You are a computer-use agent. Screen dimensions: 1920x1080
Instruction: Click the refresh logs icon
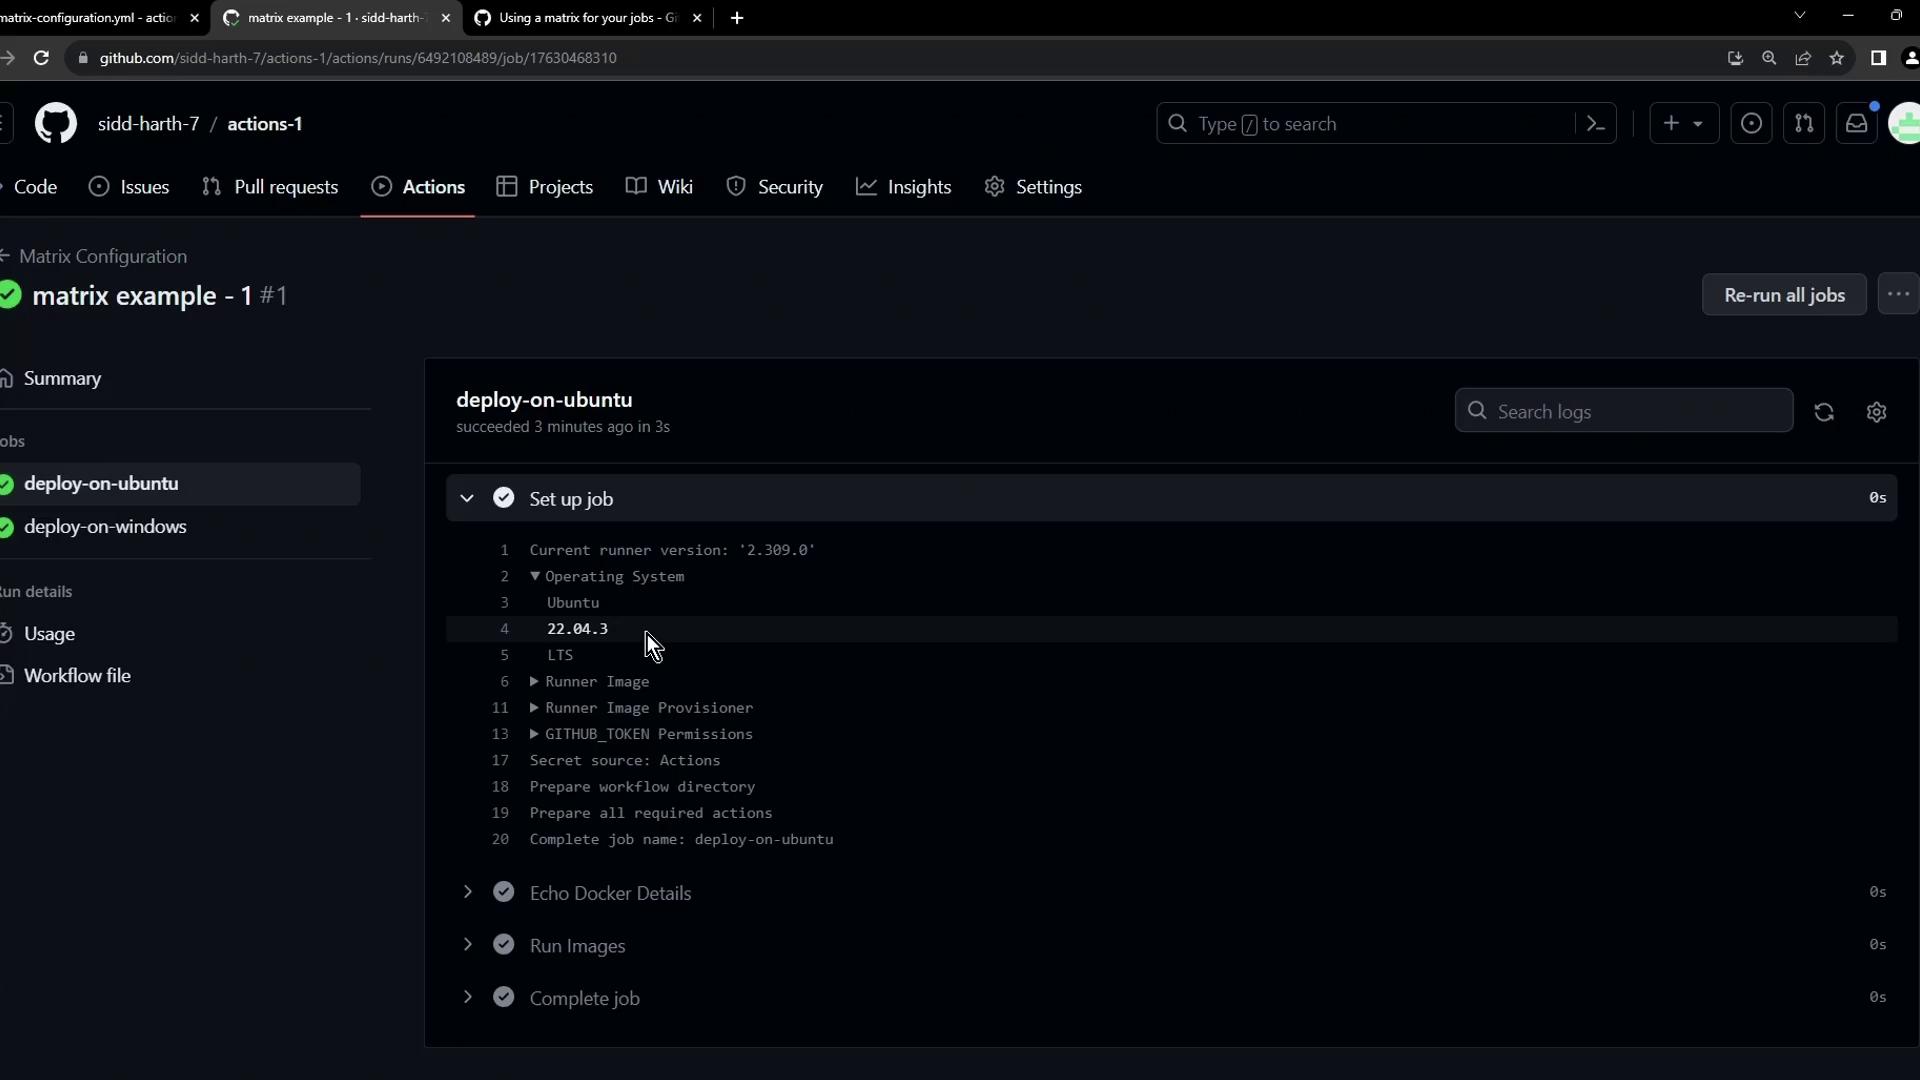tap(1824, 412)
